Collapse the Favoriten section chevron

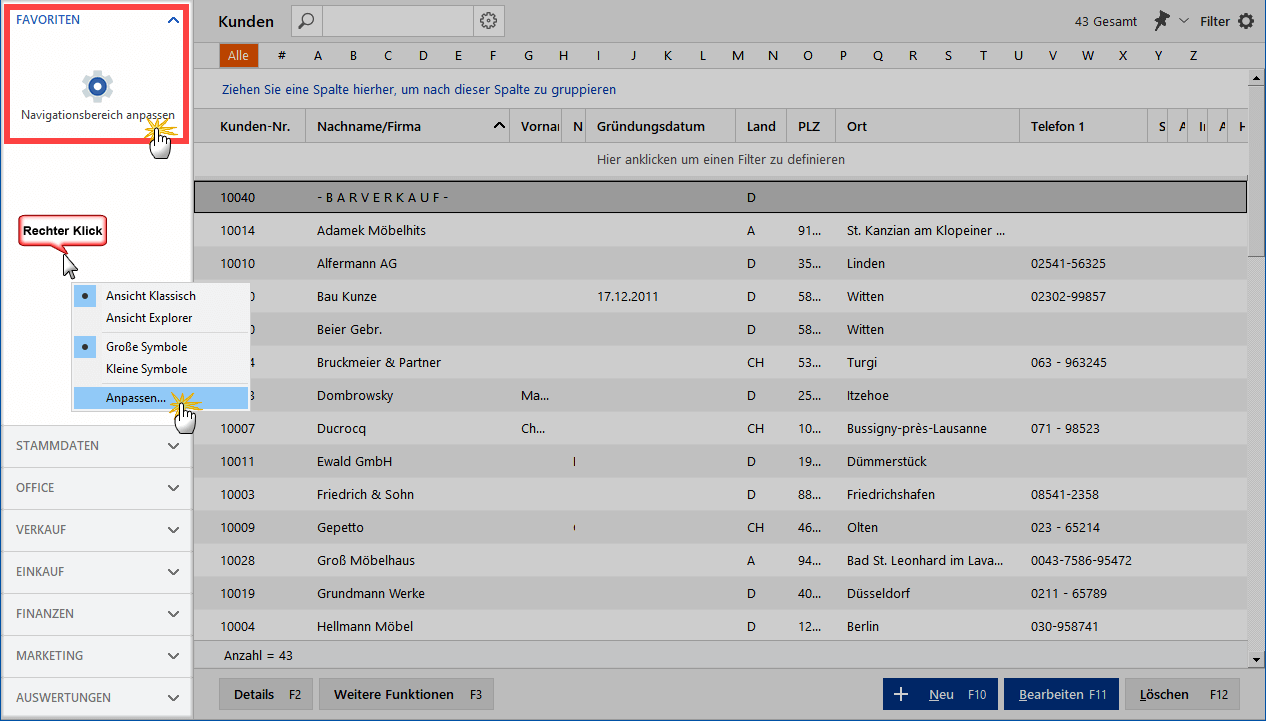pyautogui.click(x=173, y=20)
